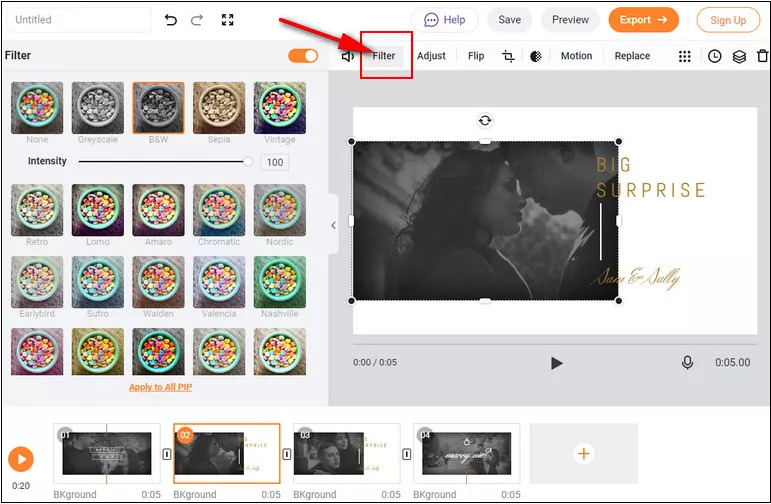Image resolution: width=771 pixels, height=504 pixels.
Task: Open the Filter tab
Action: pyautogui.click(x=384, y=56)
